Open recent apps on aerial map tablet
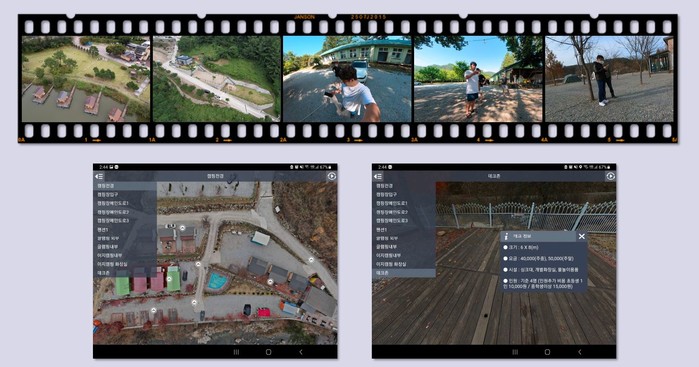The width and height of the screenshot is (699, 367). pos(236,352)
